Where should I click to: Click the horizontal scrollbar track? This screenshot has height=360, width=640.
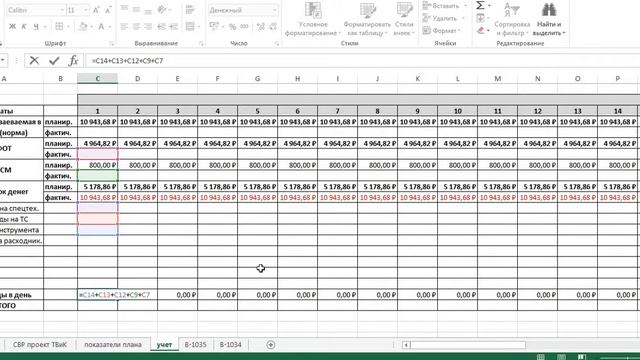click(467, 345)
